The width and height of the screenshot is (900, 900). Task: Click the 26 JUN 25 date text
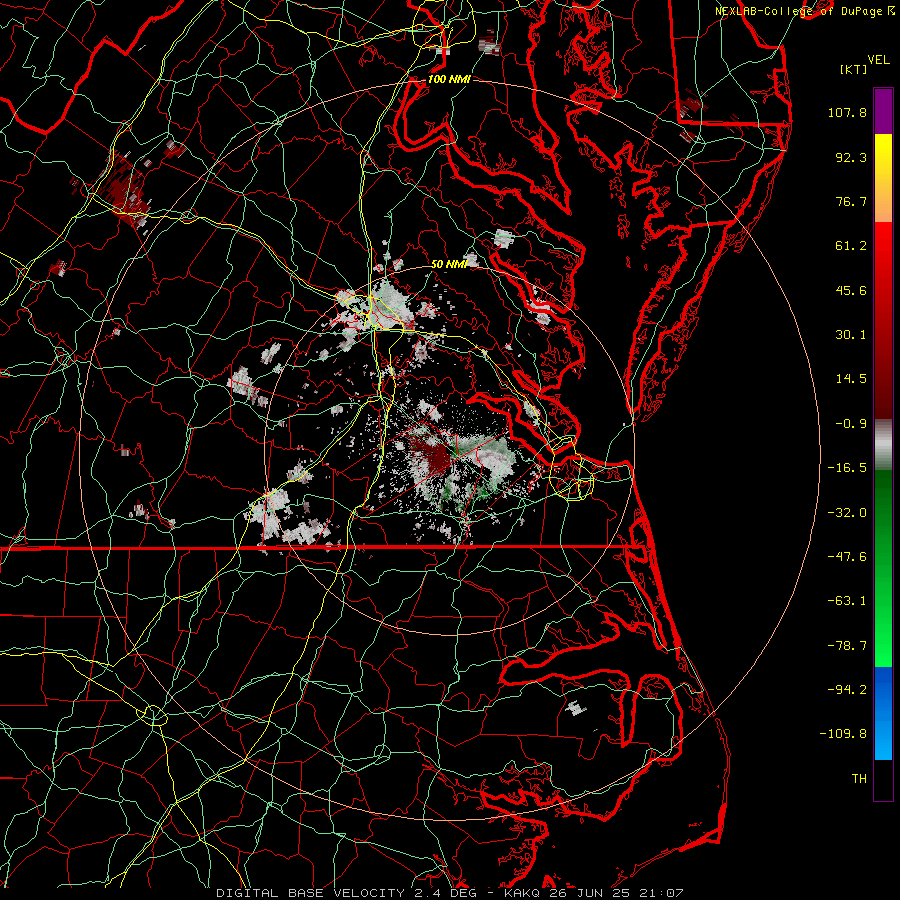pos(593,893)
